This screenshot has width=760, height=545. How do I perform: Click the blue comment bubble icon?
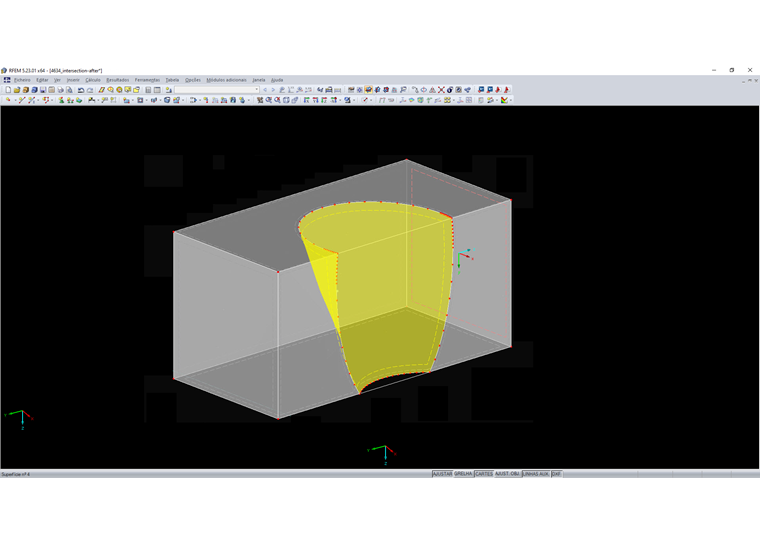tap(481, 90)
